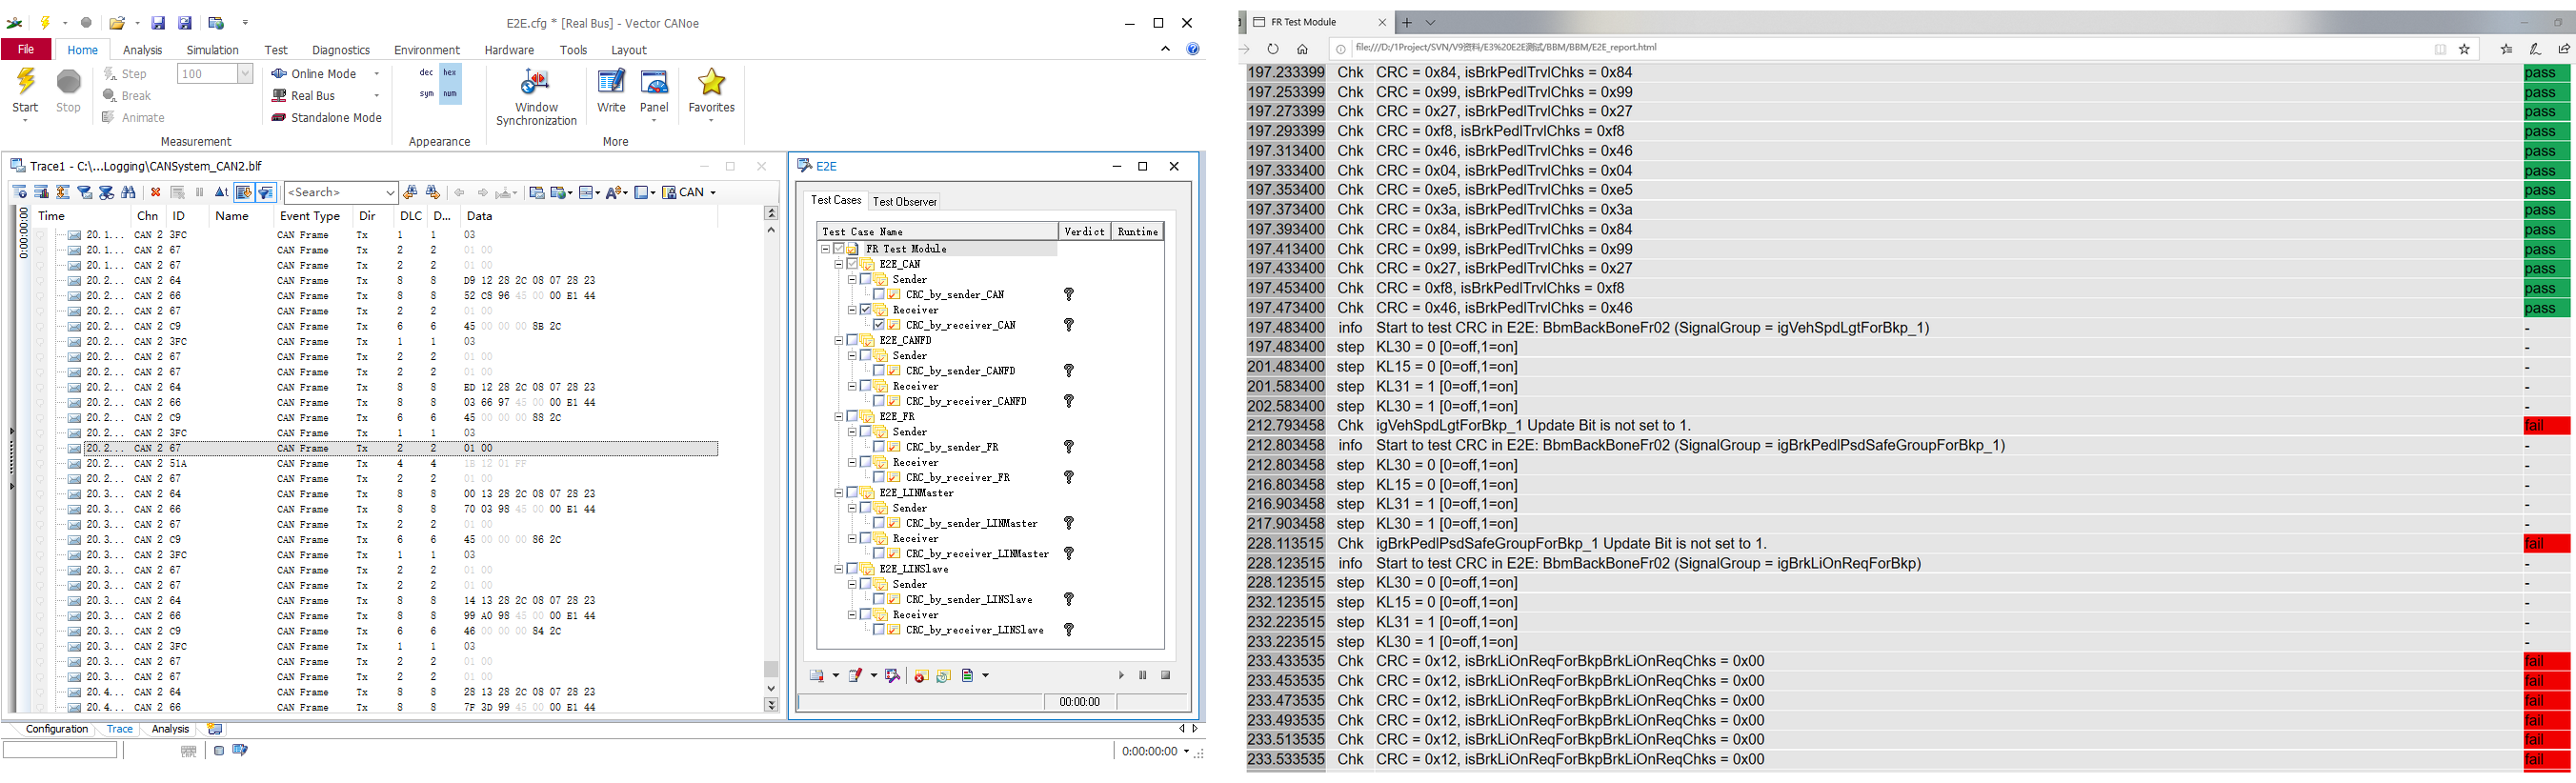Collapse the E2E_FR tree node
This screenshot has height=783, width=2576.
pyautogui.click(x=839, y=416)
